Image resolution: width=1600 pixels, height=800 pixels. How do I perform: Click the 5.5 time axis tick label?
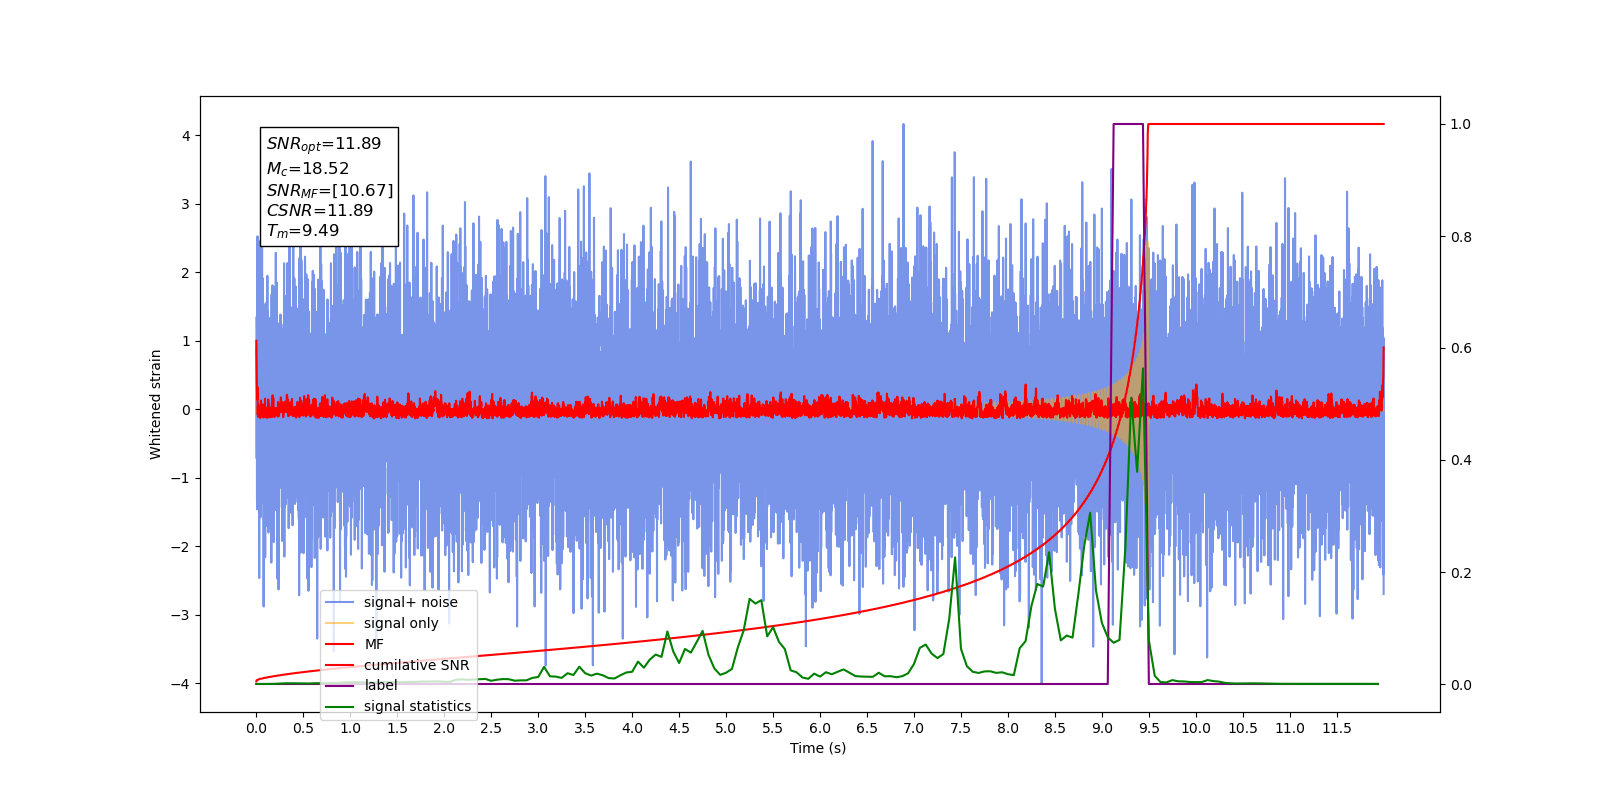pos(773,728)
